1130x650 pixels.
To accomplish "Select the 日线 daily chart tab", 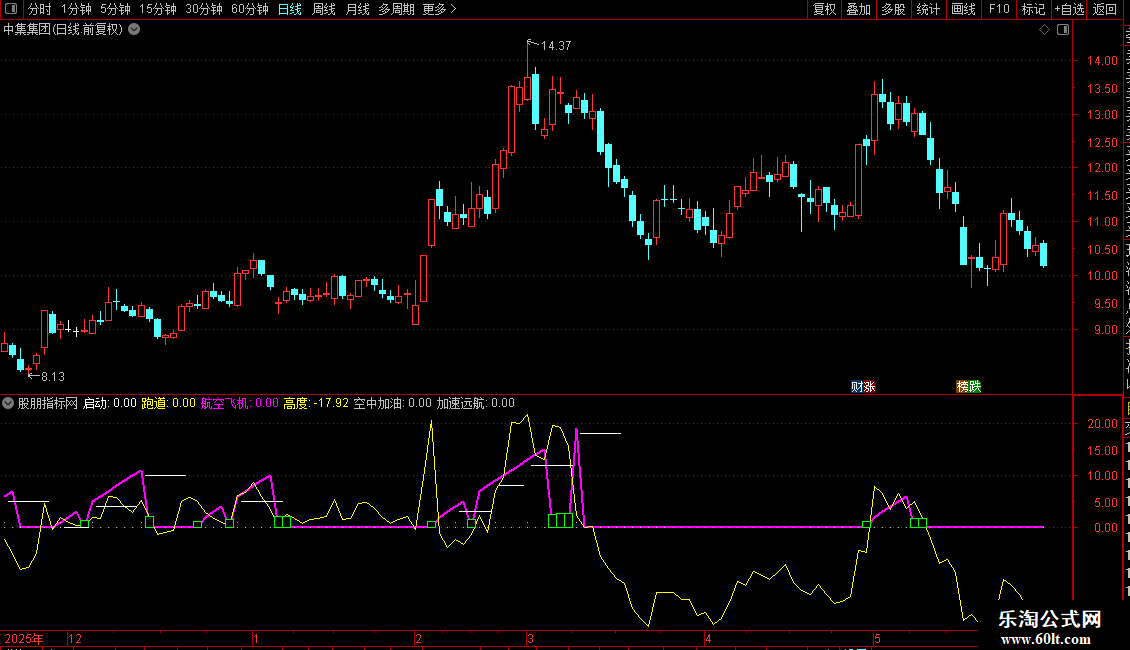I will (x=290, y=9).
